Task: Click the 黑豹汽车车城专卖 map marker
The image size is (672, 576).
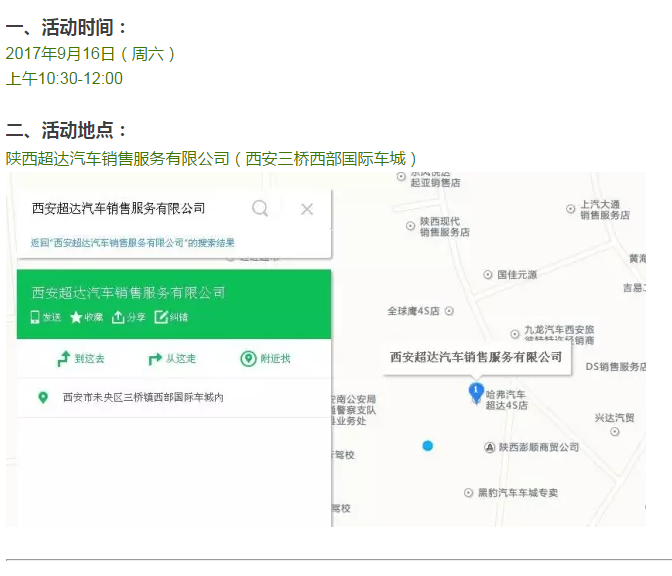Action: coord(468,493)
